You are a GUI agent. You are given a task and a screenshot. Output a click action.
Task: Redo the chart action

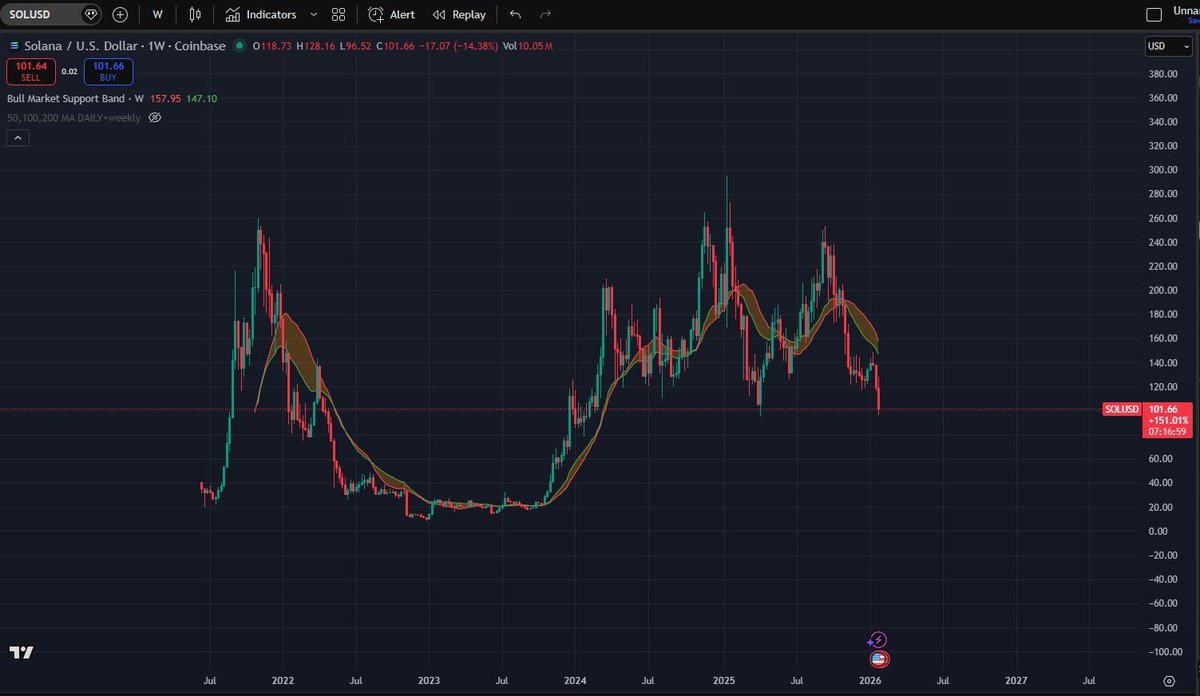pyautogui.click(x=545, y=15)
